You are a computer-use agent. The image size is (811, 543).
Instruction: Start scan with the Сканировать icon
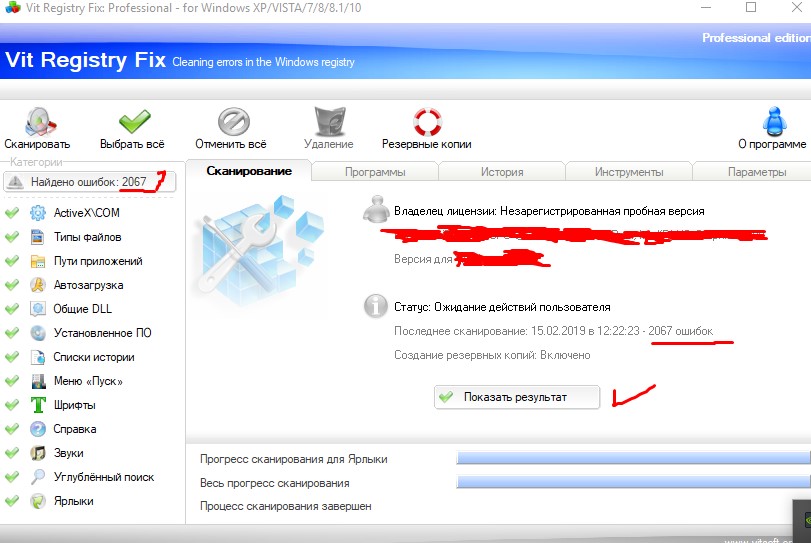(x=40, y=121)
